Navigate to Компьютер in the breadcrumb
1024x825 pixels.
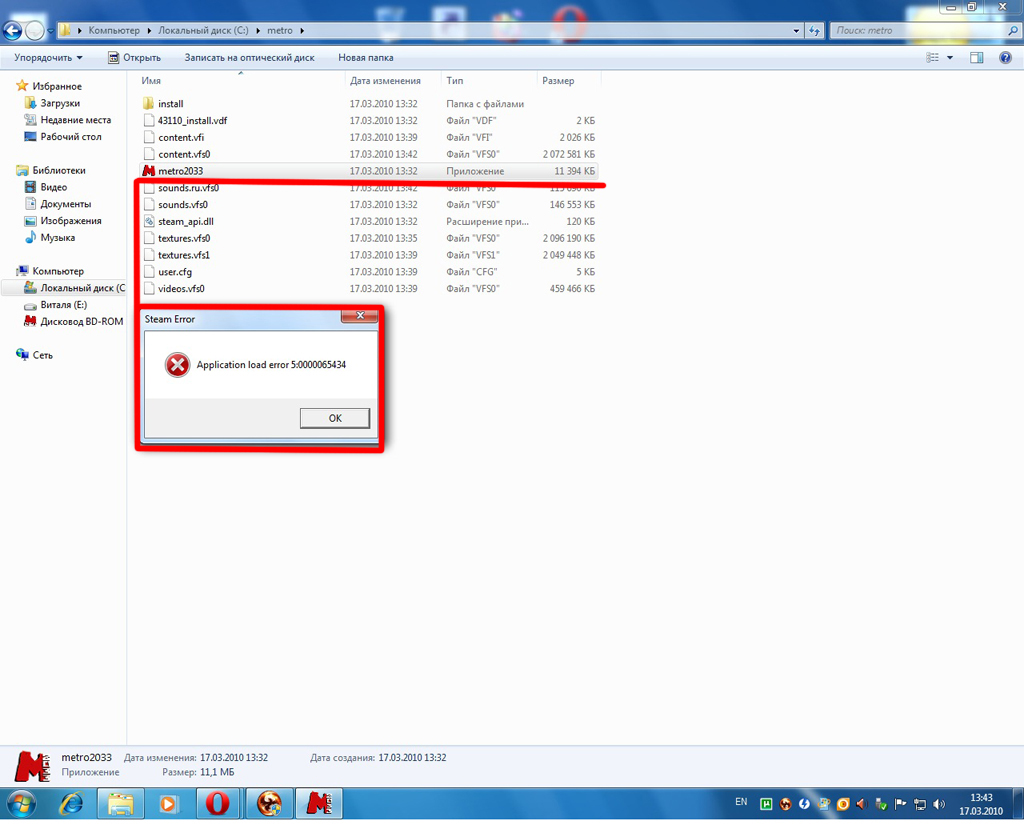click(114, 31)
